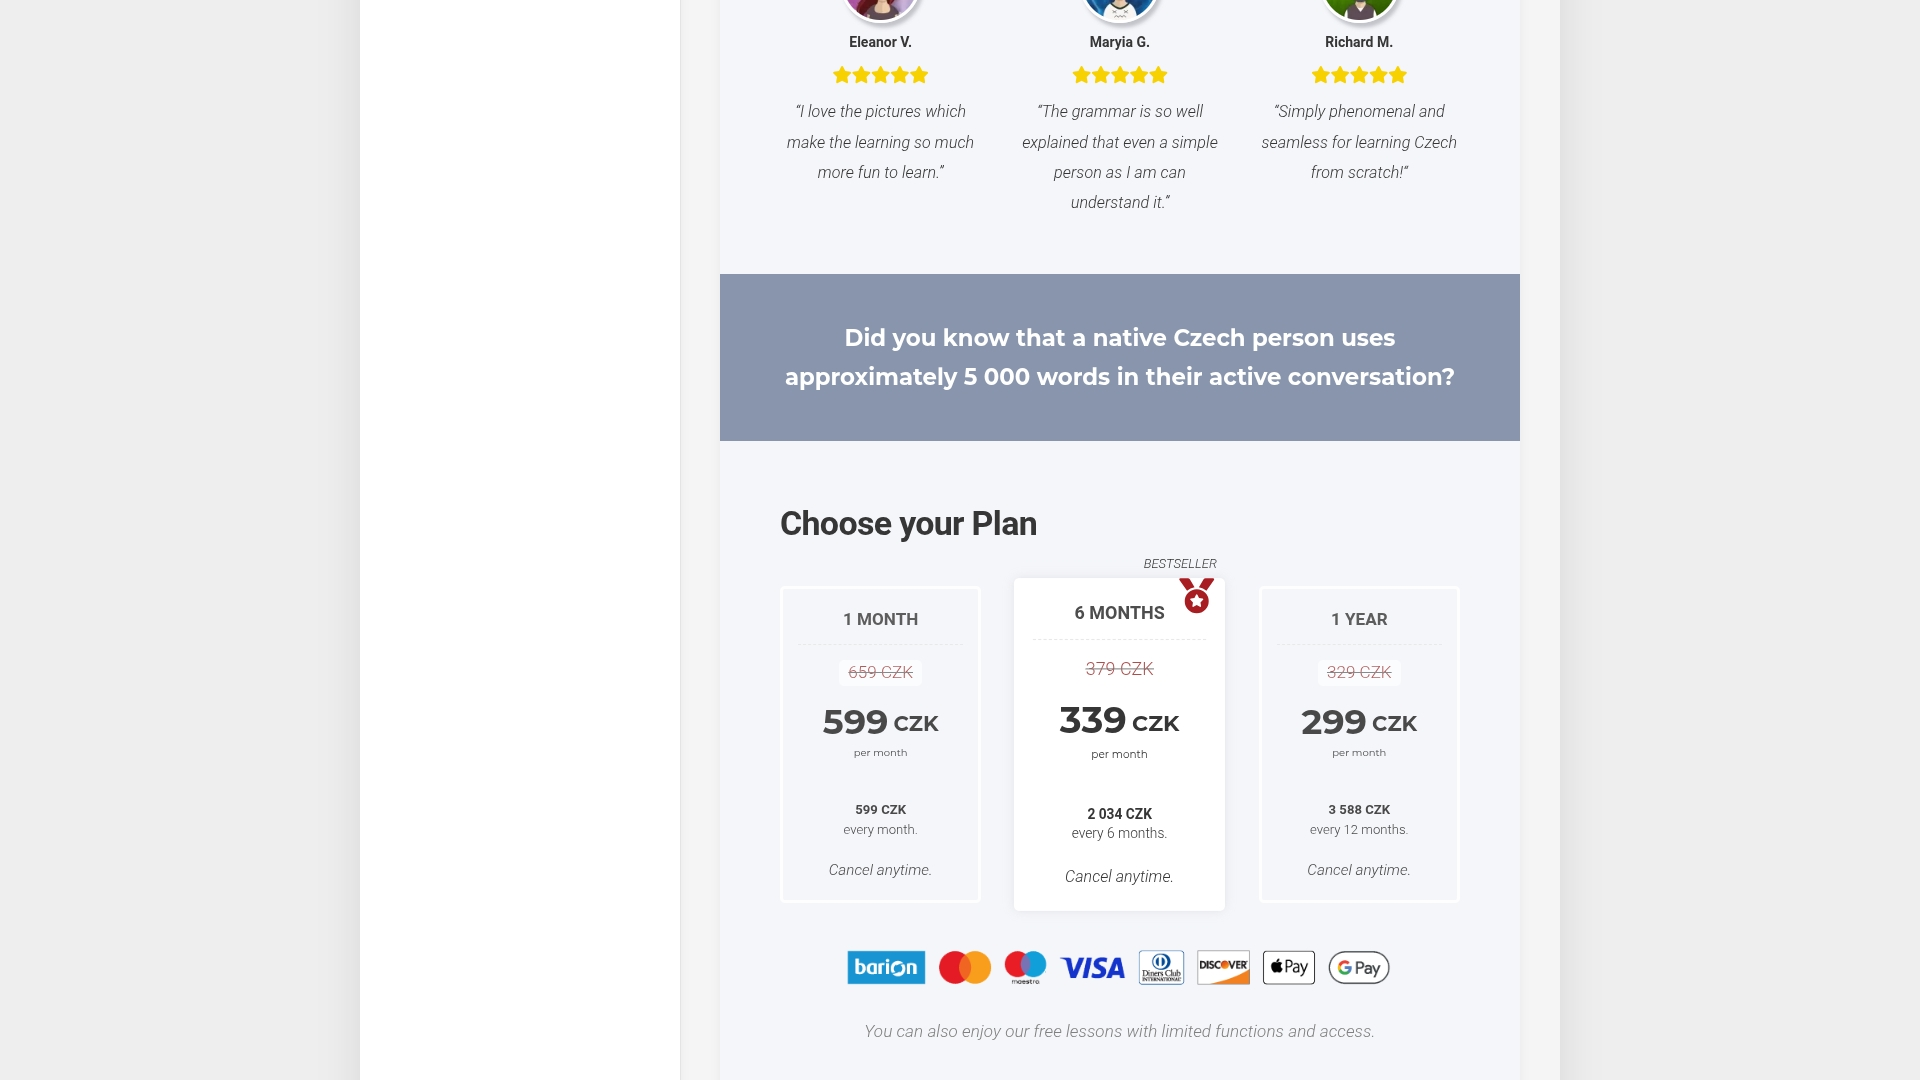Click the red bestseller medal badge
1920x1080 pixels.
tap(1196, 595)
